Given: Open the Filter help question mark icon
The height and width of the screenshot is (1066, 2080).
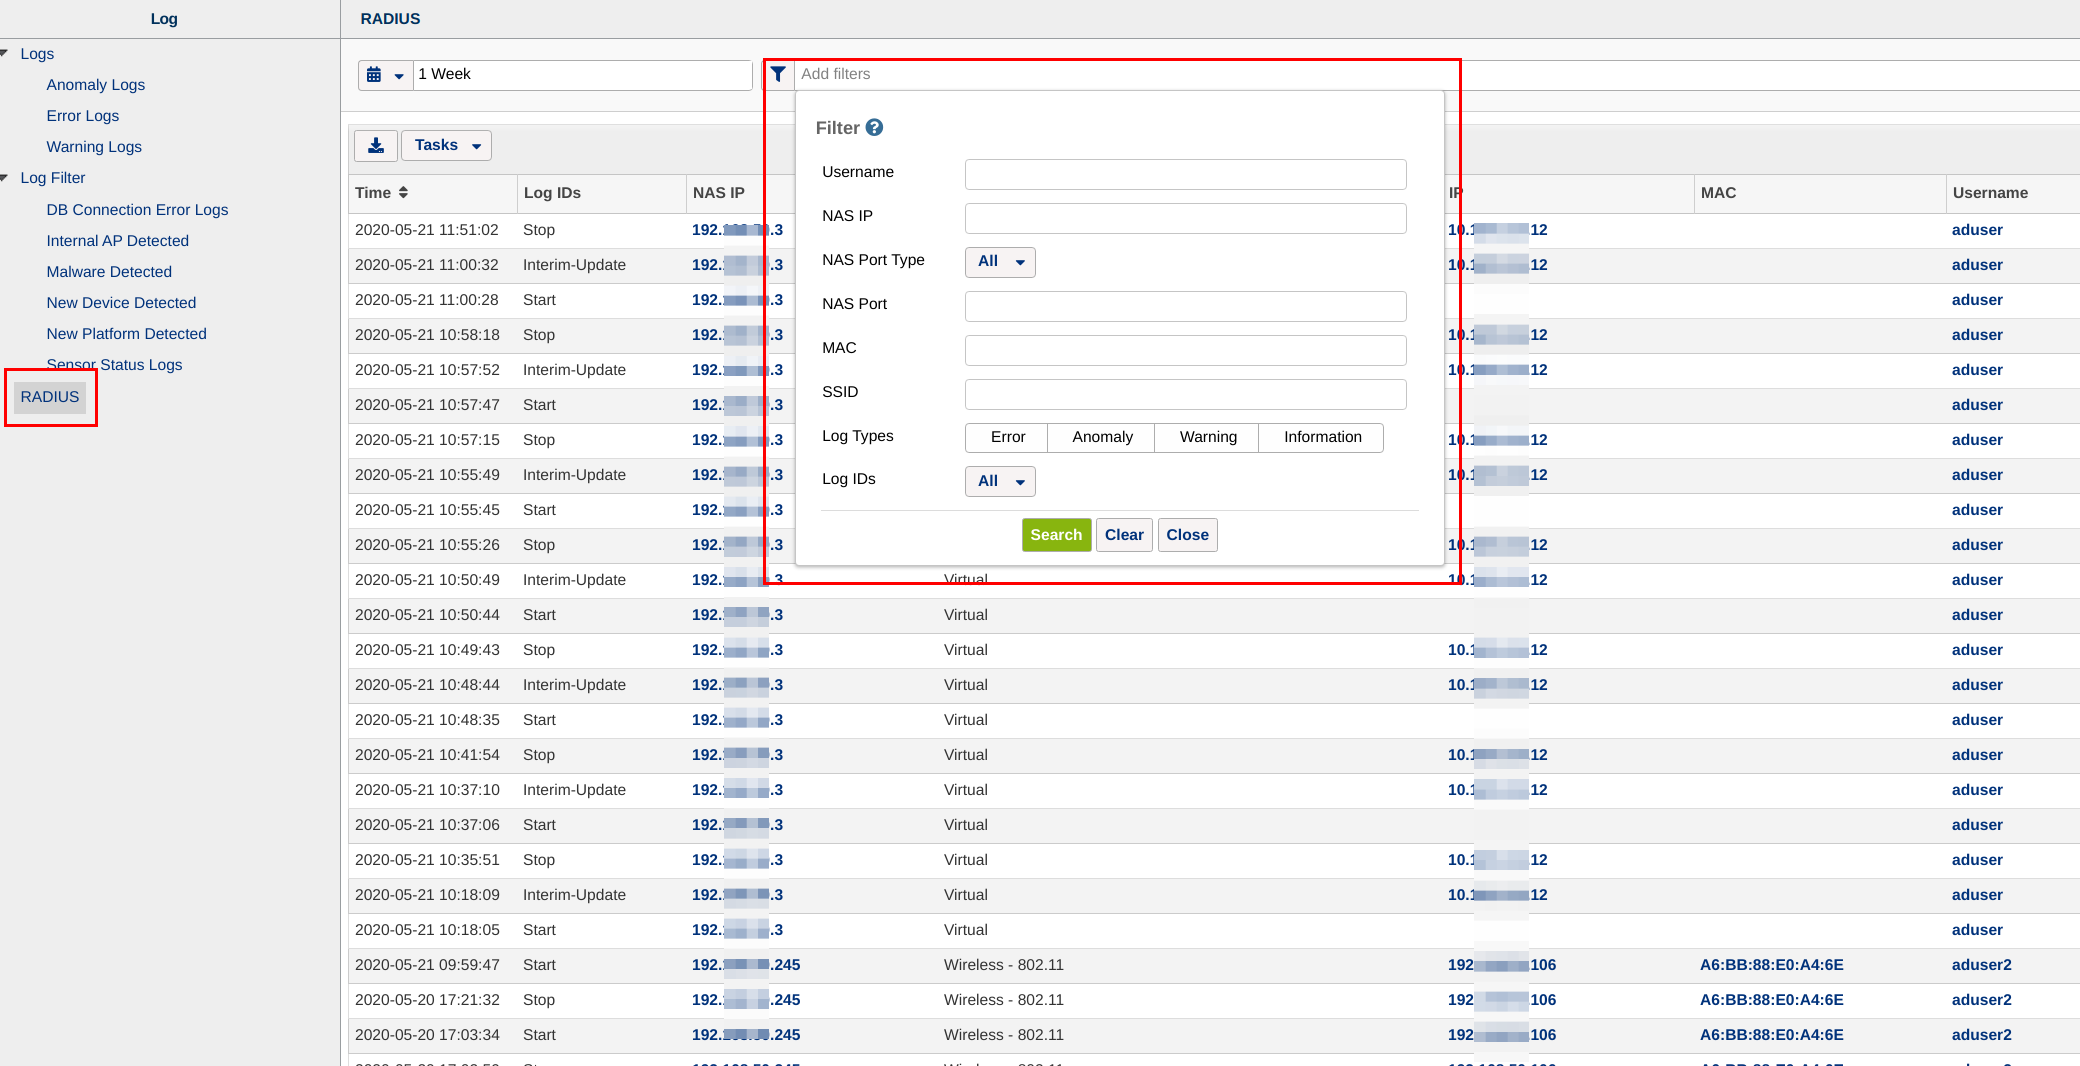Looking at the screenshot, I should click(x=874, y=128).
